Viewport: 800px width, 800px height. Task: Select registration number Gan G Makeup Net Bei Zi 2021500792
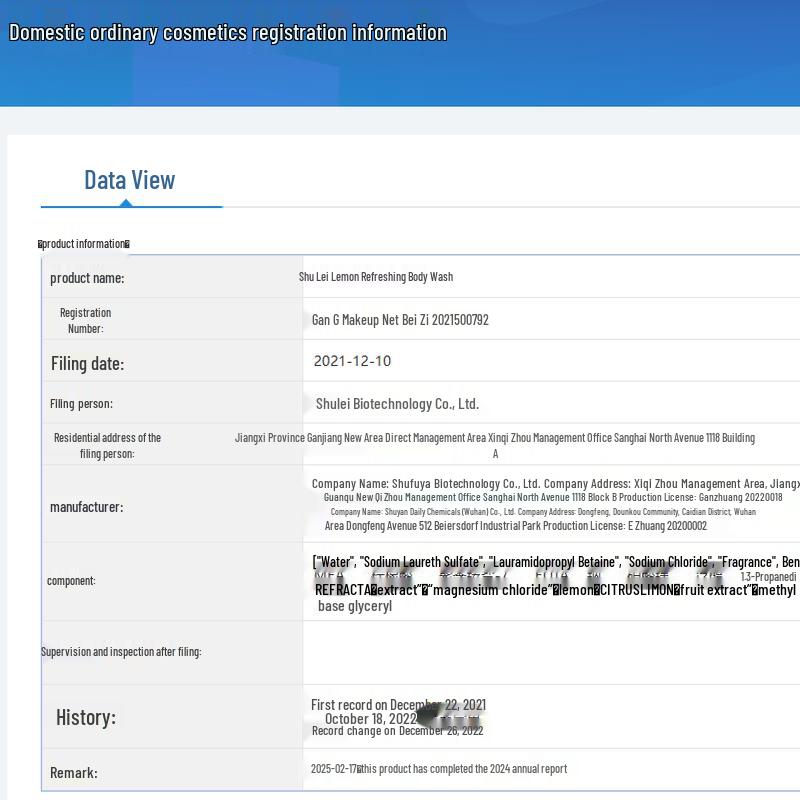pyautogui.click(x=400, y=320)
